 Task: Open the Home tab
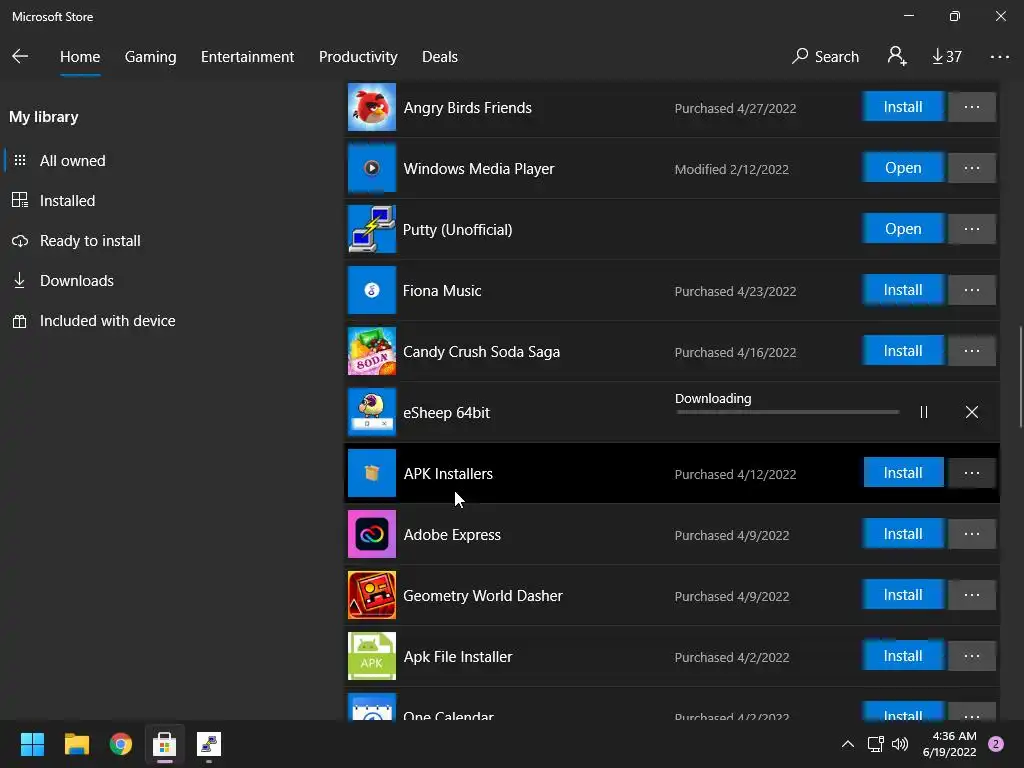[x=80, y=57]
